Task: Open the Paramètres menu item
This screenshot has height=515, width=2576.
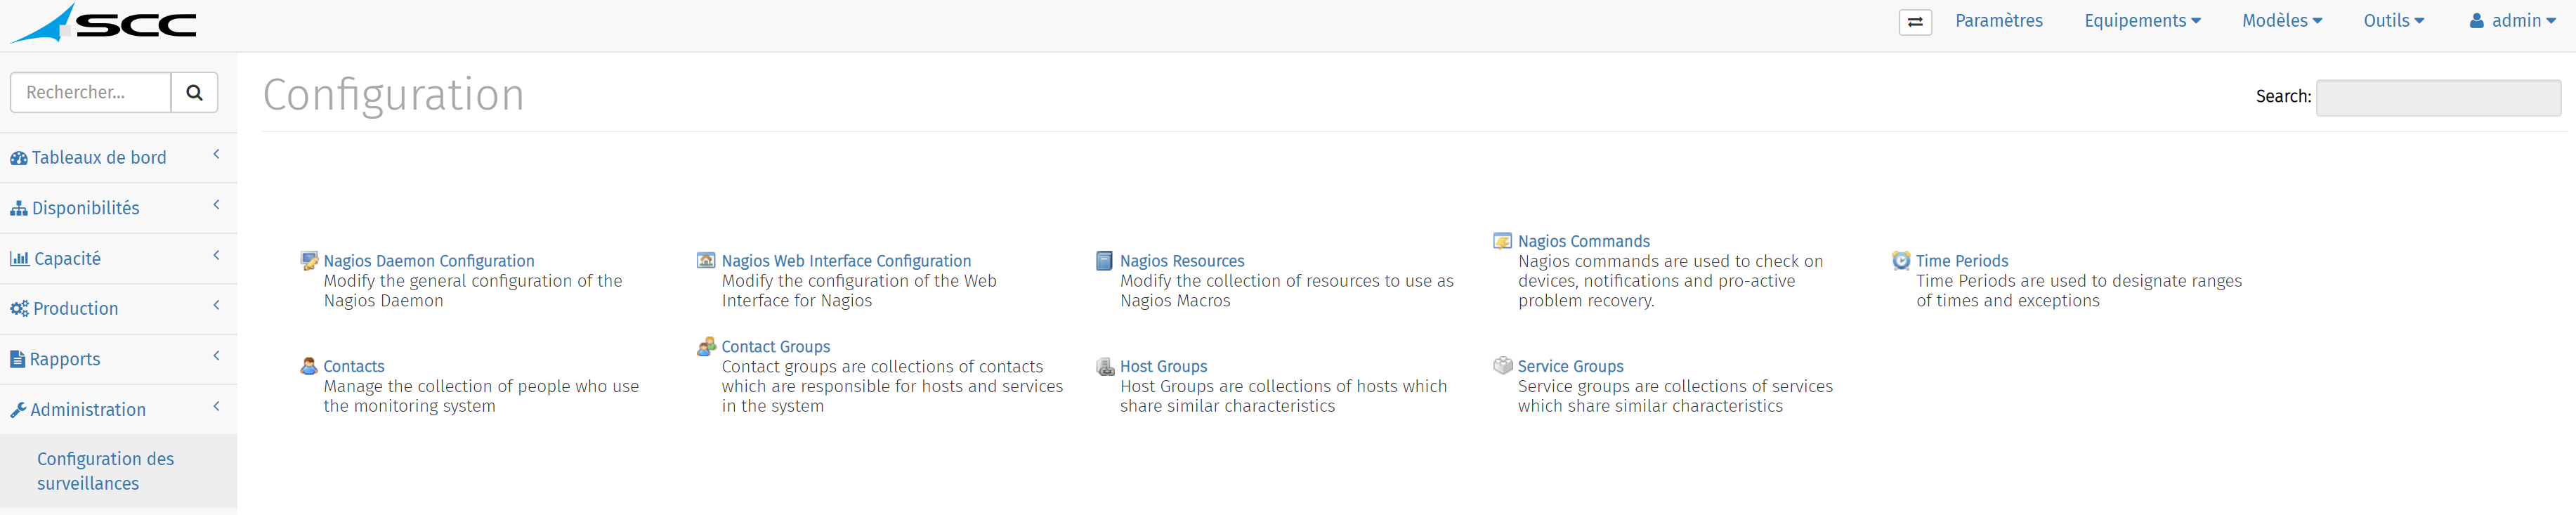Action: (1998, 21)
